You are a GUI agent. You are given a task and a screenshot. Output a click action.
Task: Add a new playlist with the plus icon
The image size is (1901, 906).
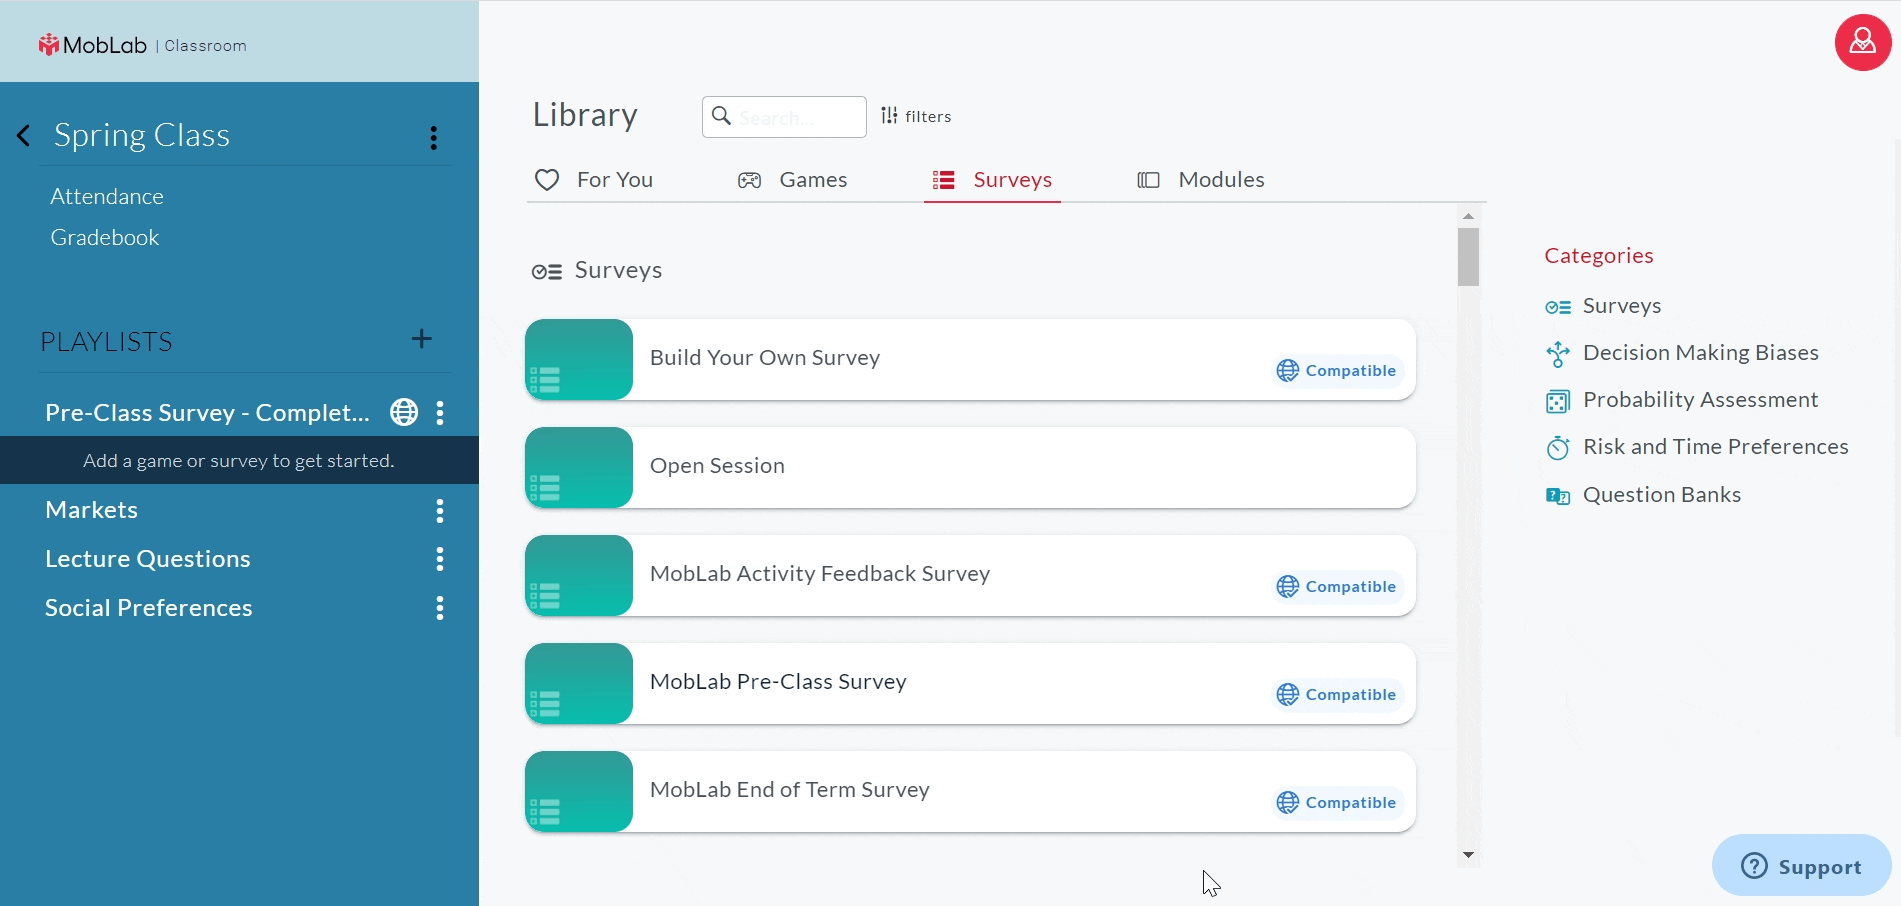[422, 339]
